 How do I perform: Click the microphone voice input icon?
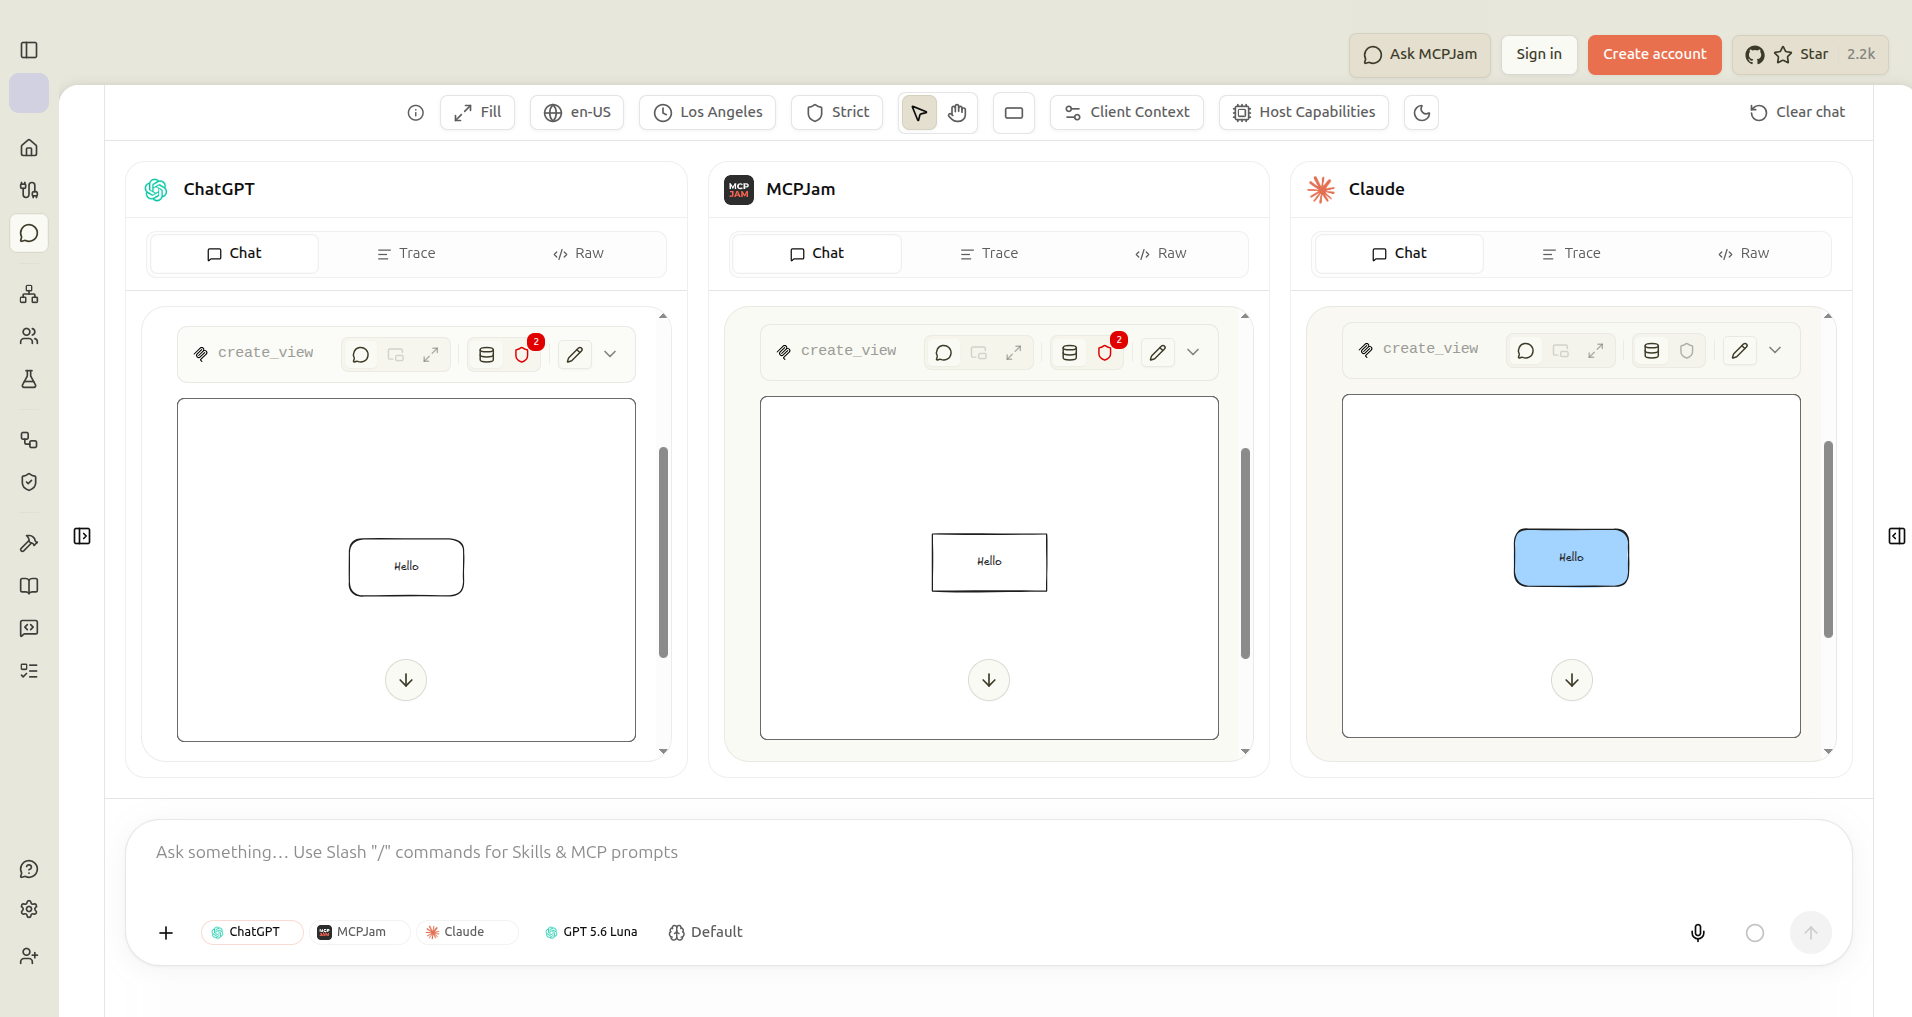[1698, 933]
